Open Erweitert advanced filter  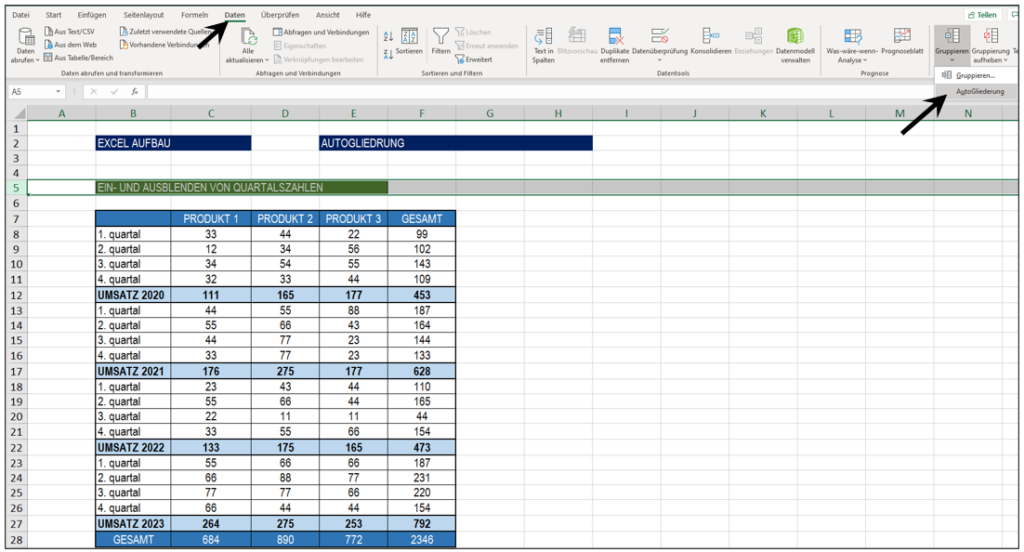(474, 59)
